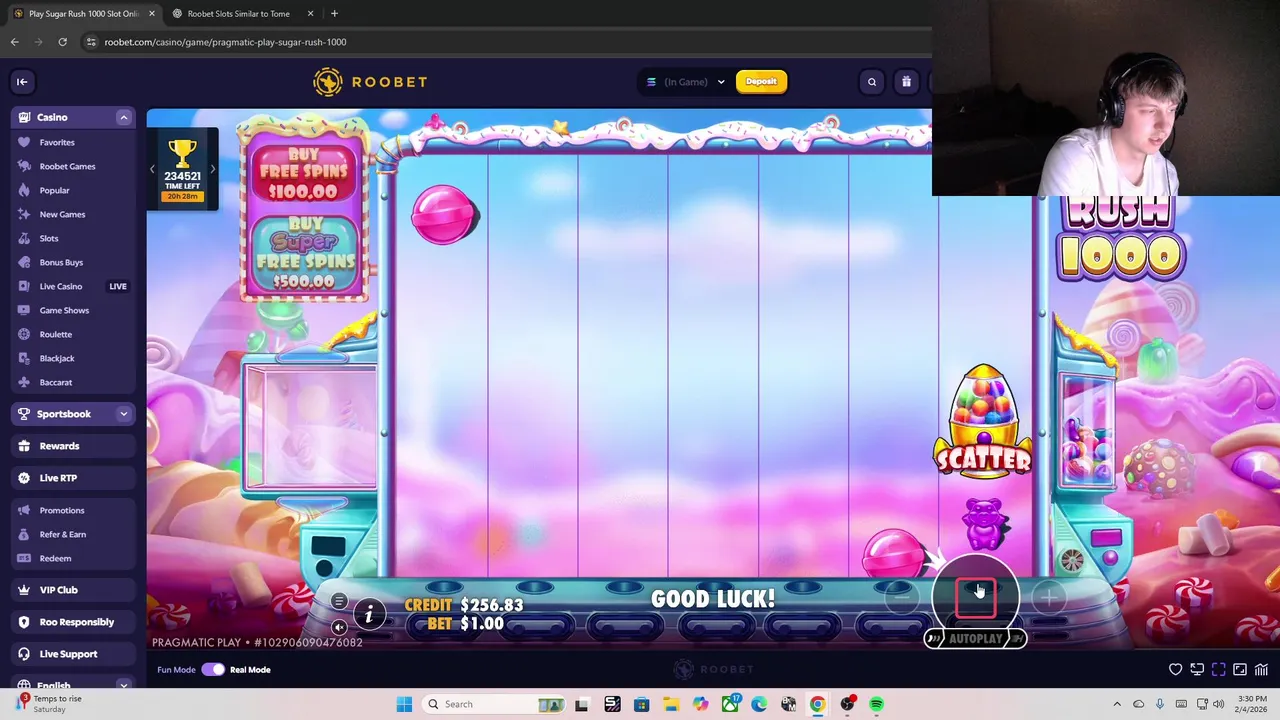Open Roobet Games category
This screenshot has height=720, width=1280.
tap(67, 166)
